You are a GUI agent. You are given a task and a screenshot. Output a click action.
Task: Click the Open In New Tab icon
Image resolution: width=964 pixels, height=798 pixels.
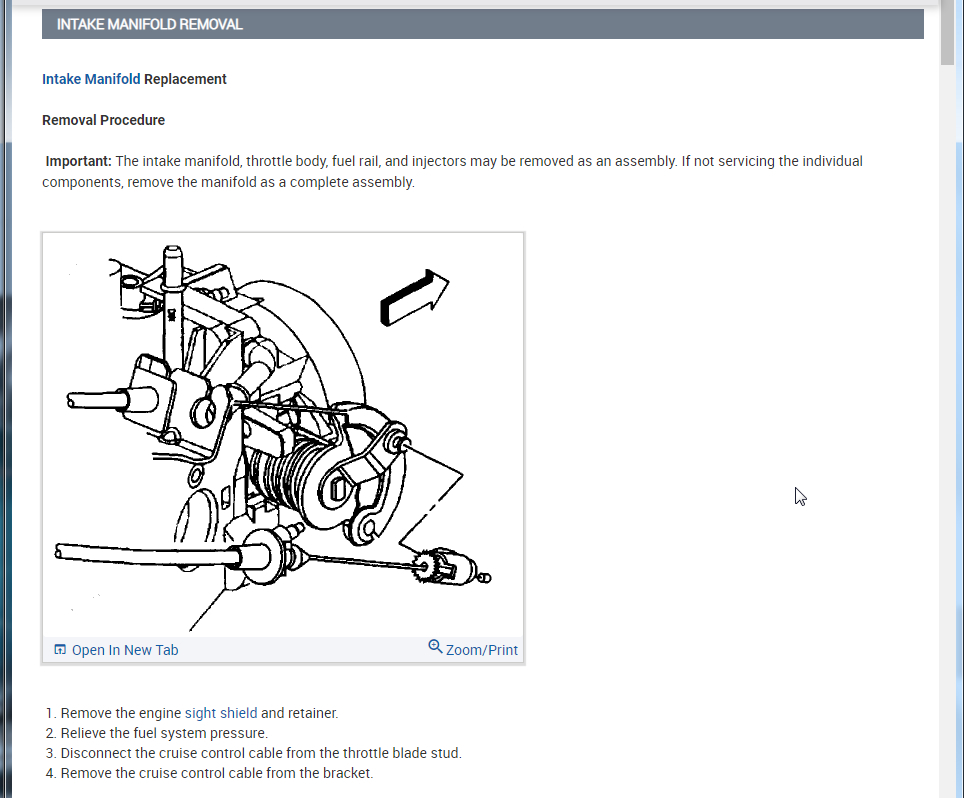(x=60, y=649)
